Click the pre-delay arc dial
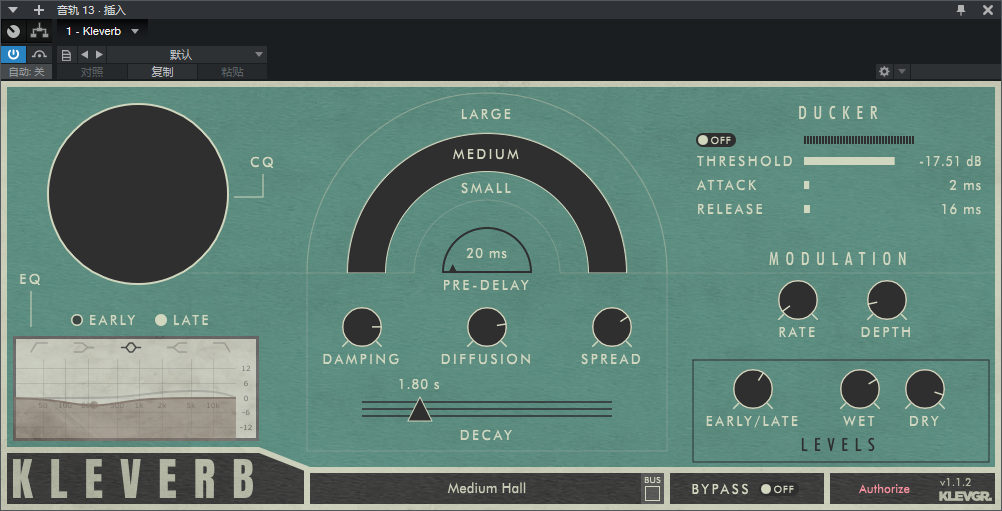Image resolution: width=1002 pixels, height=511 pixels. (x=487, y=251)
